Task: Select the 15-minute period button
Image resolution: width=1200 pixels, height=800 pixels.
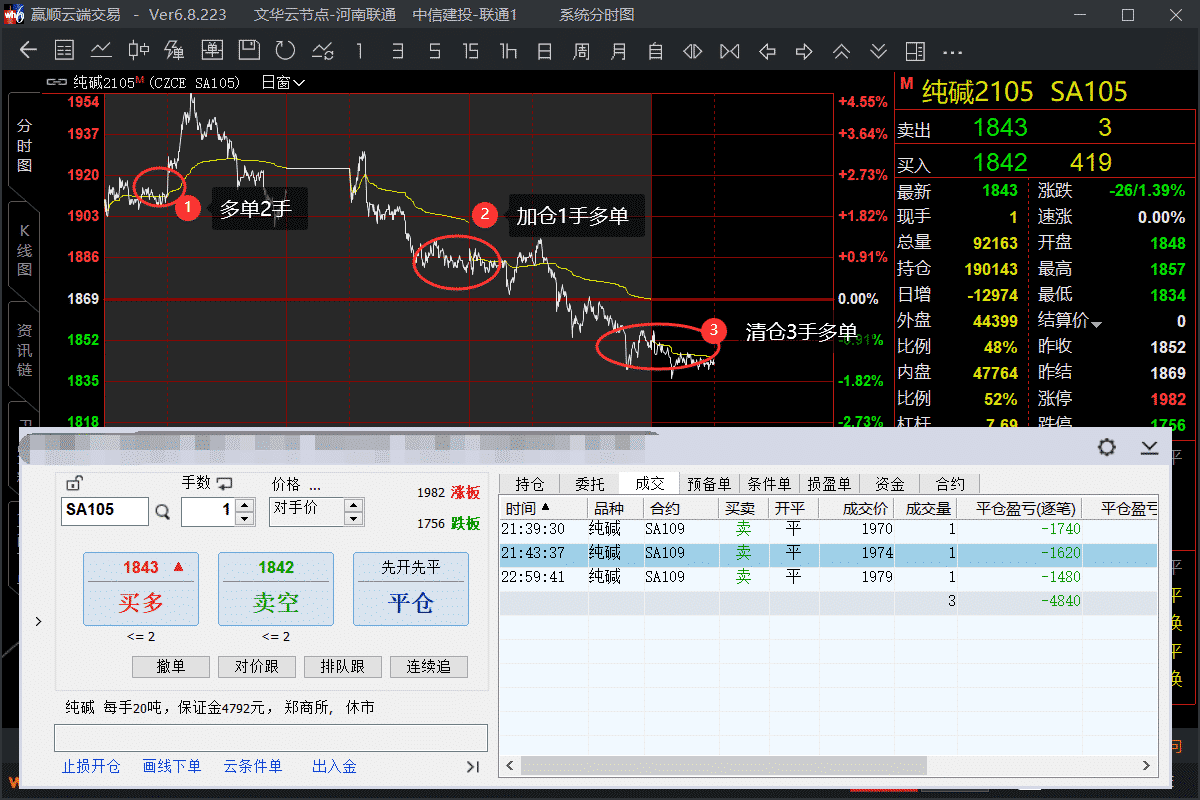Action: coord(471,51)
